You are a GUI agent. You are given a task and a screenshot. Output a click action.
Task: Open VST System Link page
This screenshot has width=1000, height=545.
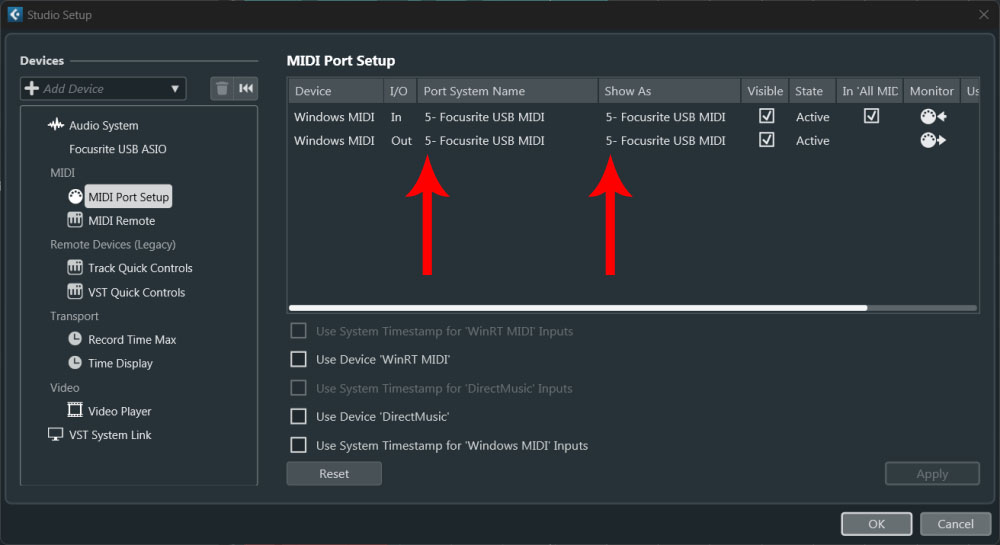(110, 435)
